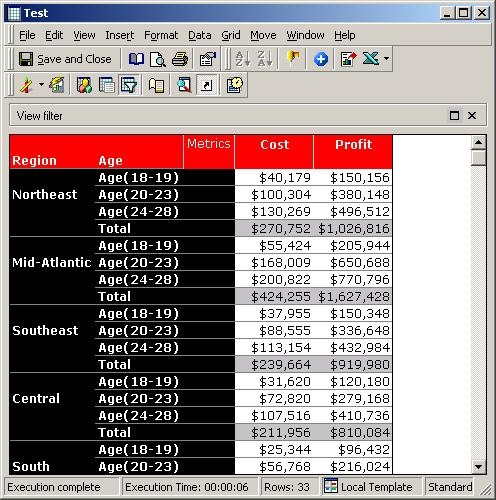
Task: Close the View filter panel
Action: point(472,116)
